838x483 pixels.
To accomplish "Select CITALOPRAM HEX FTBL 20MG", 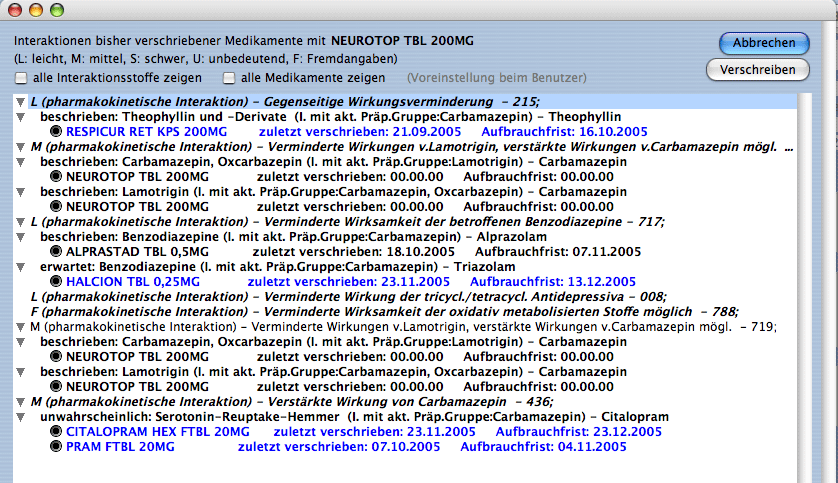I will [x=158, y=432].
